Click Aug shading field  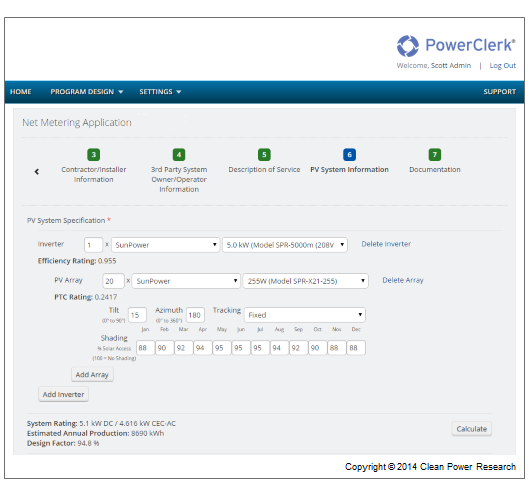click(280, 348)
